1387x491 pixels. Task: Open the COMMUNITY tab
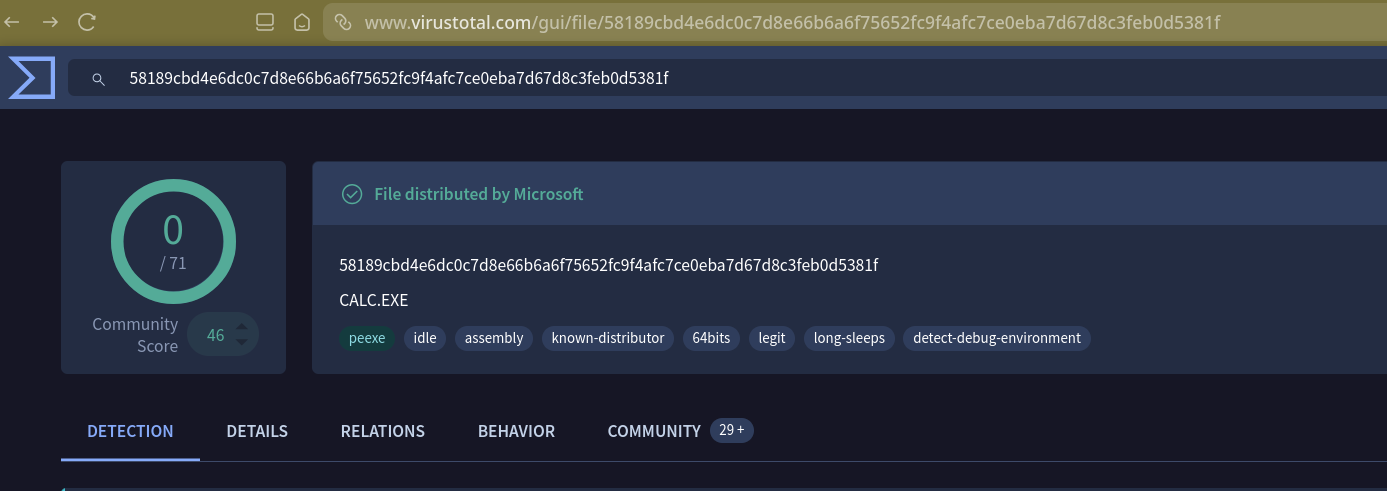[x=654, y=431]
